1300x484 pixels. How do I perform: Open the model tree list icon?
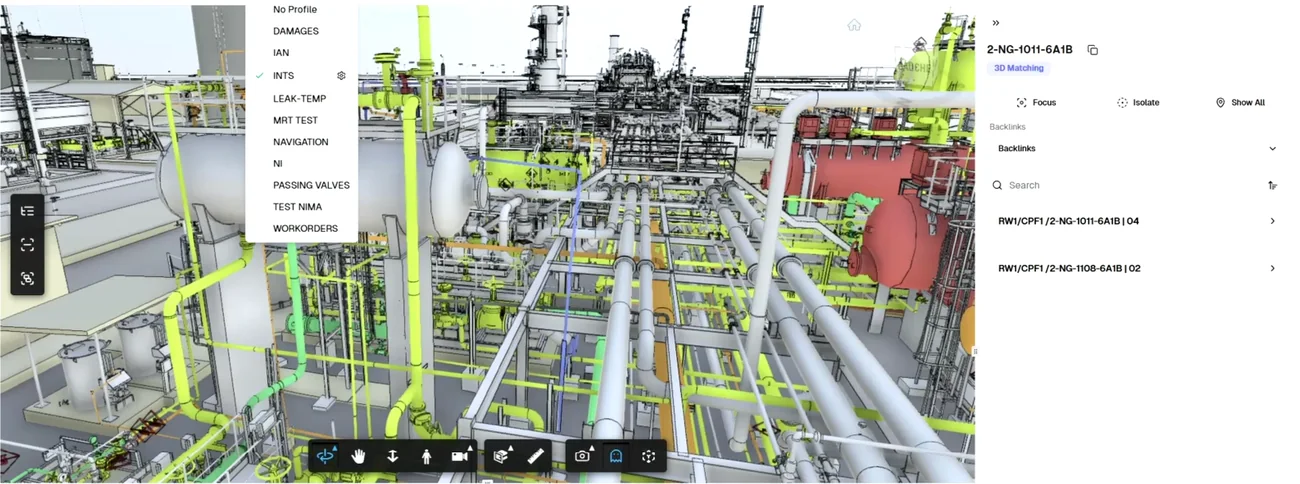click(x=27, y=211)
